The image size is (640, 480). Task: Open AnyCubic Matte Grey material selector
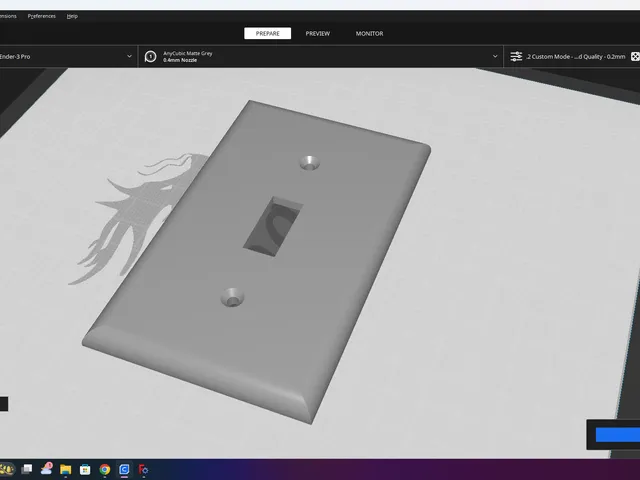(321, 56)
